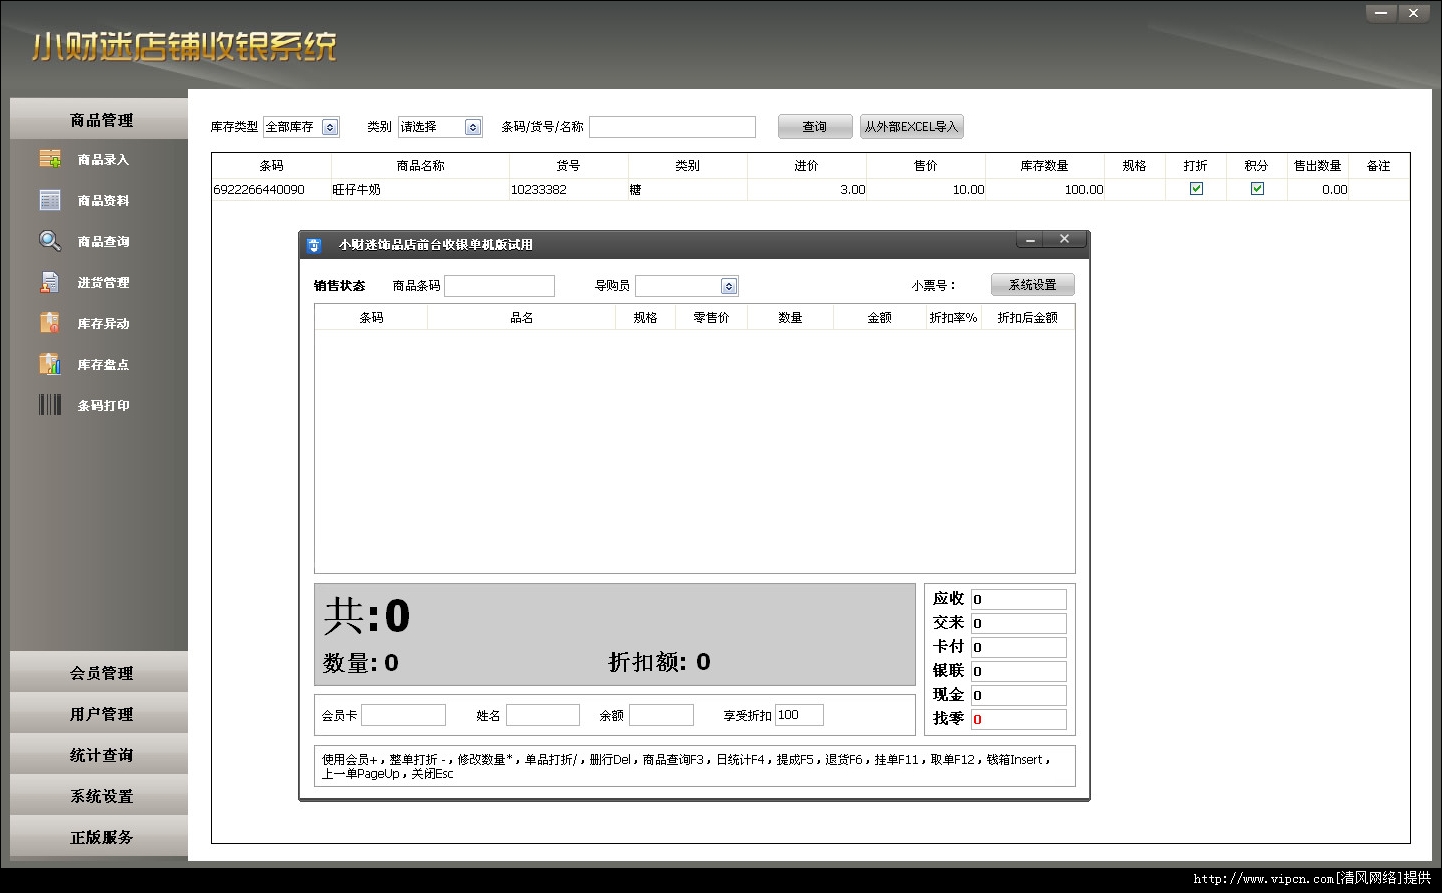
Task: Open the 库存类型 dropdown showing 全部库存
Action: coord(330,126)
